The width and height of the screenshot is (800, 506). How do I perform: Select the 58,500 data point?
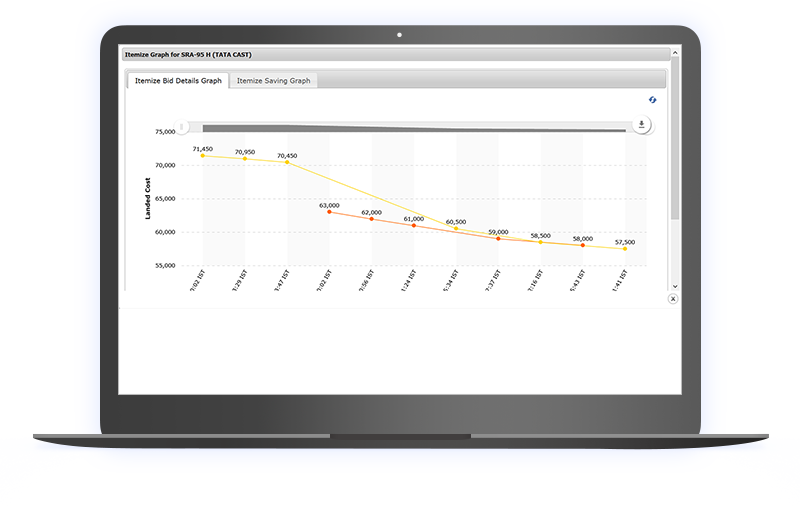pyautogui.click(x=541, y=242)
